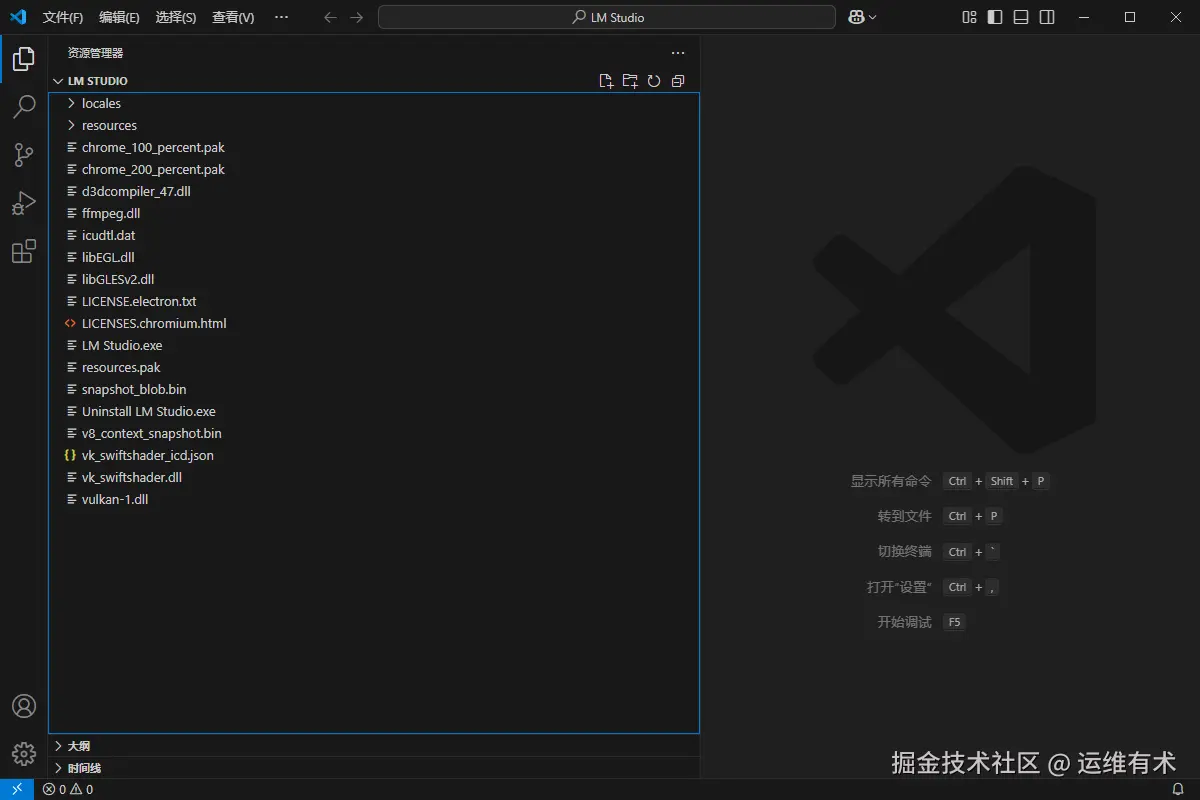Click the New Folder icon in Explorer
This screenshot has height=800, width=1200.
(630, 81)
